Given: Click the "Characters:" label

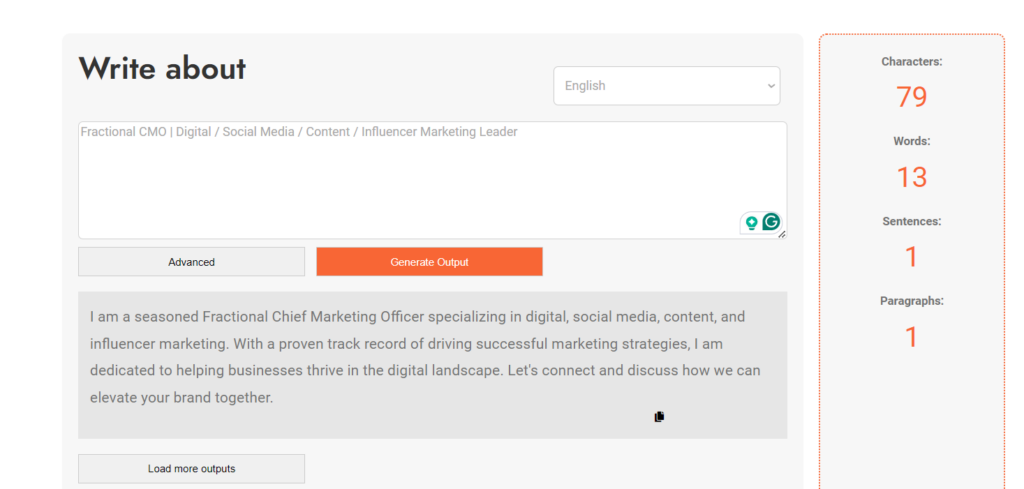Looking at the screenshot, I should point(911,62).
